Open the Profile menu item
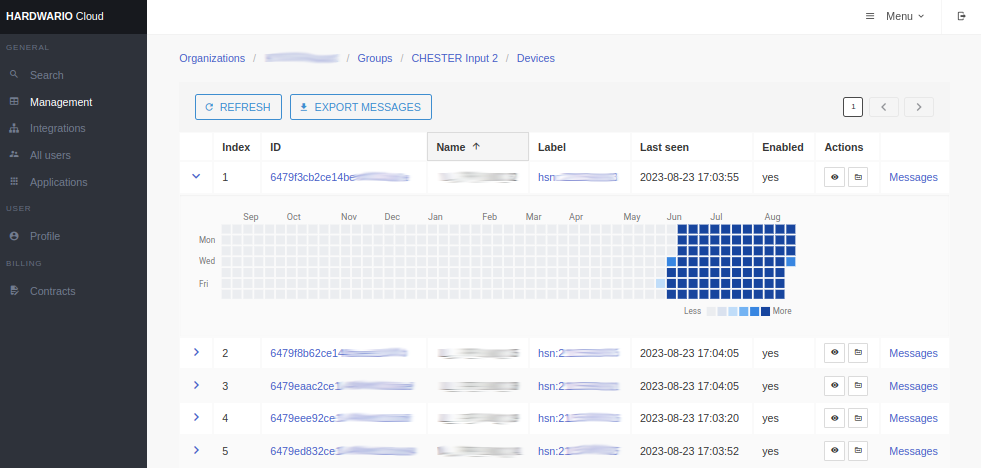981x468 pixels. pyautogui.click(x=44, y=236)
